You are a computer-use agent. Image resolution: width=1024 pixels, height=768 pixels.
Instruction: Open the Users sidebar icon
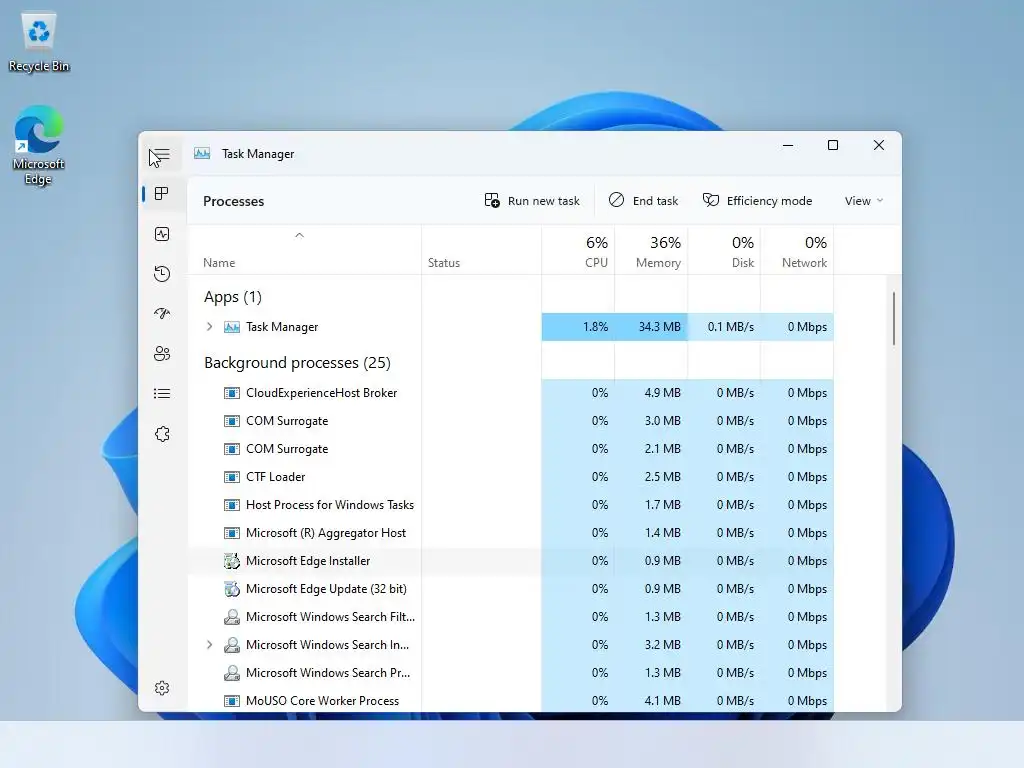(x=162, y=353)
